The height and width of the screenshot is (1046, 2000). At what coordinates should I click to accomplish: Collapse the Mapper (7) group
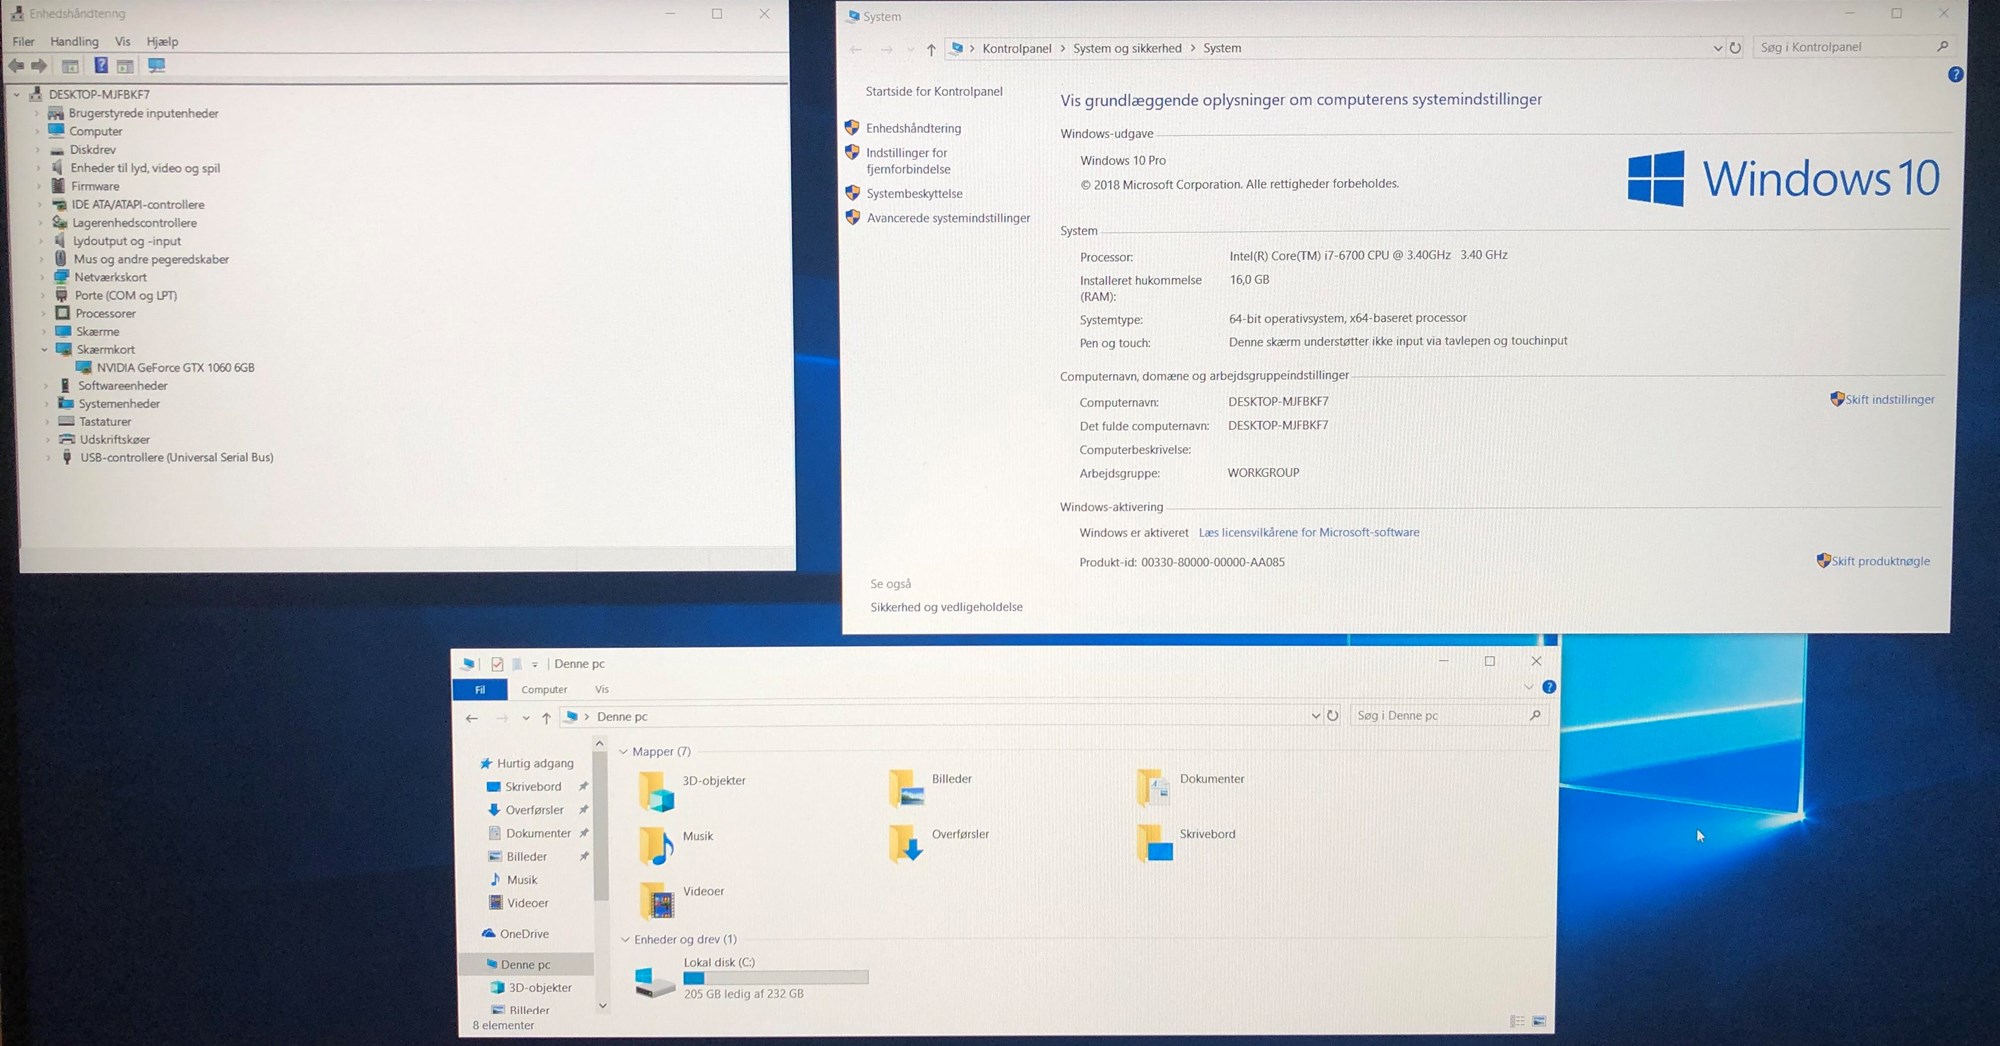(x=624, y=751)
